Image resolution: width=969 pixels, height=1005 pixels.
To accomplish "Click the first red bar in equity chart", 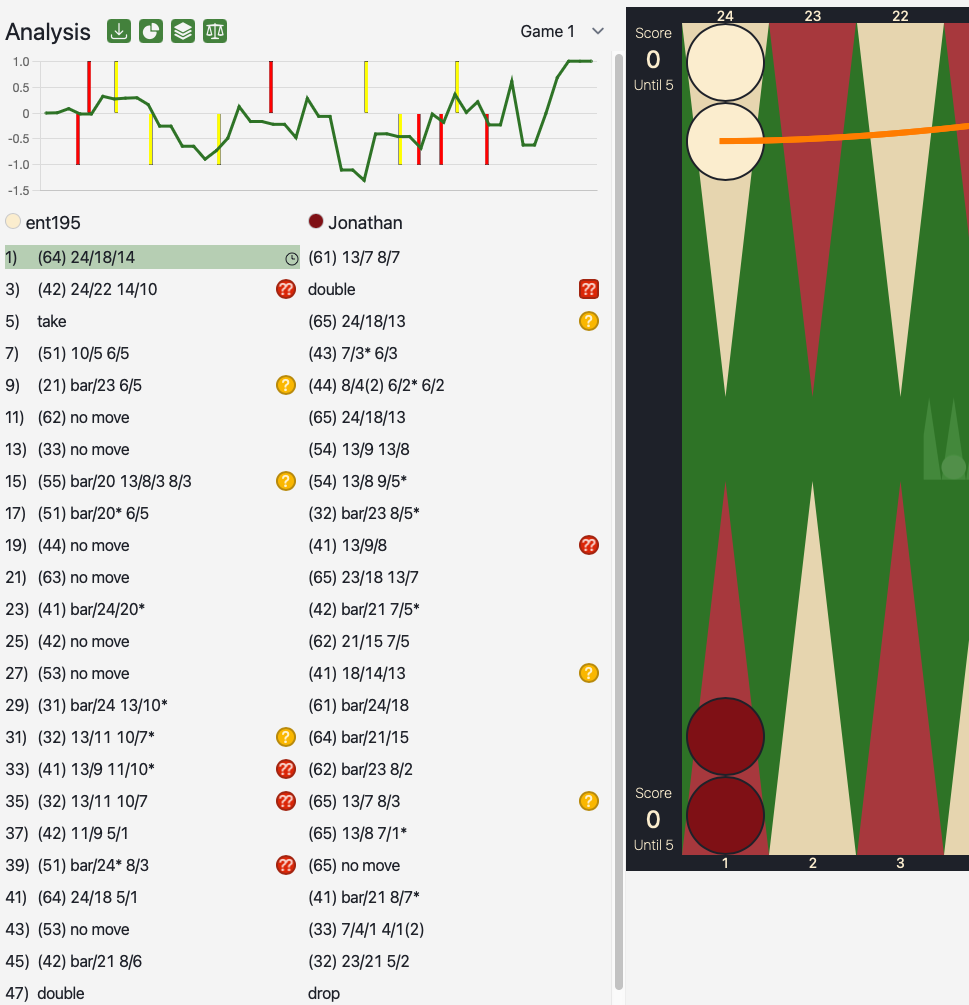I will (x=77, y=138).
